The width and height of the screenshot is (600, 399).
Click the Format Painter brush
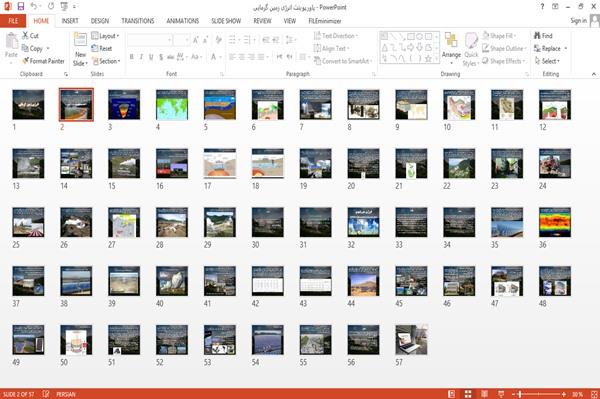tap(43, 61)
